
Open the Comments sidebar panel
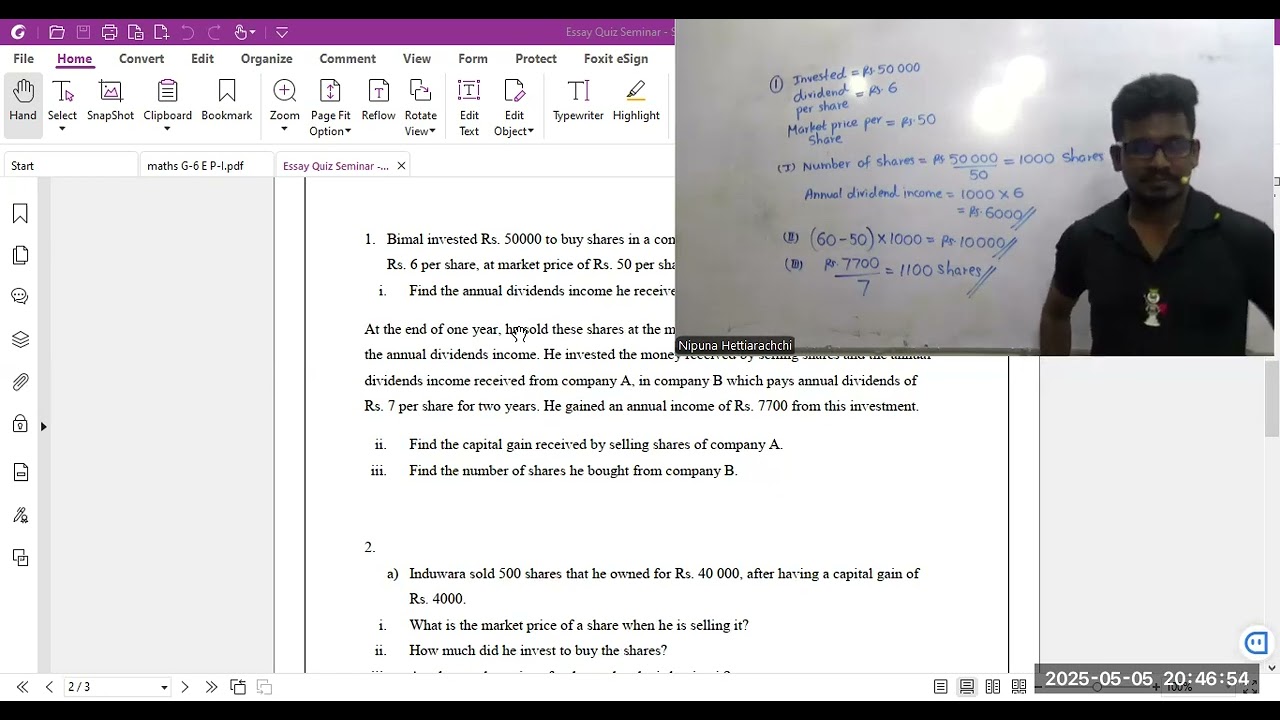20,297
